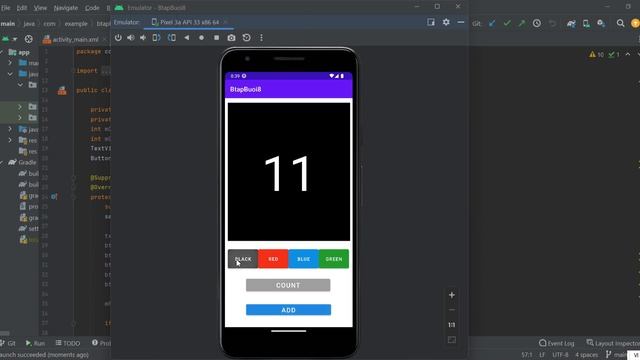Click the yellow warnings indicator in the editor
Viewport: 640px width, 360px height.
point(596,54)
